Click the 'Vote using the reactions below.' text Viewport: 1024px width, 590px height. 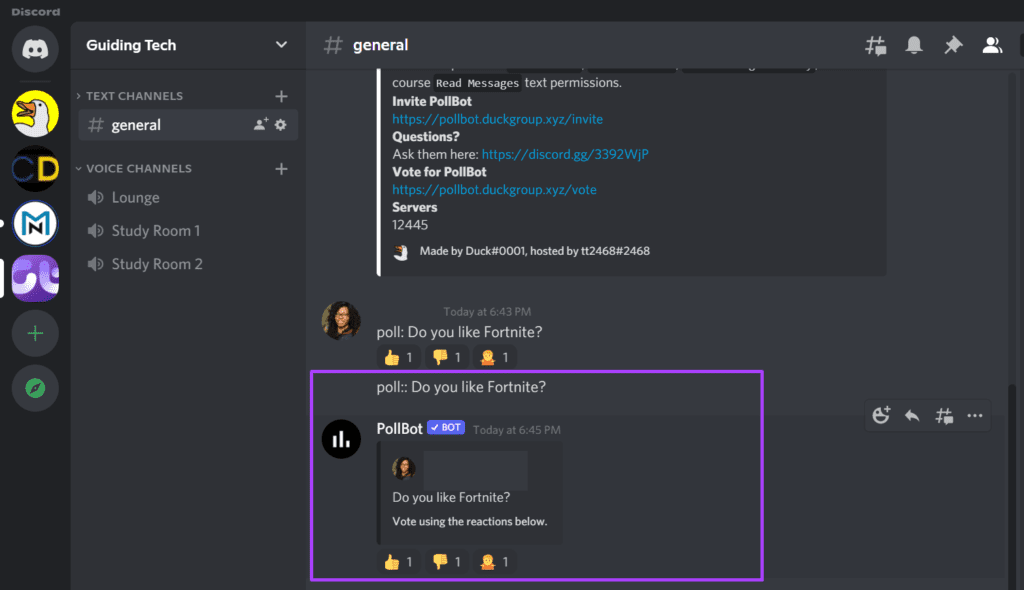coord(470,521)
